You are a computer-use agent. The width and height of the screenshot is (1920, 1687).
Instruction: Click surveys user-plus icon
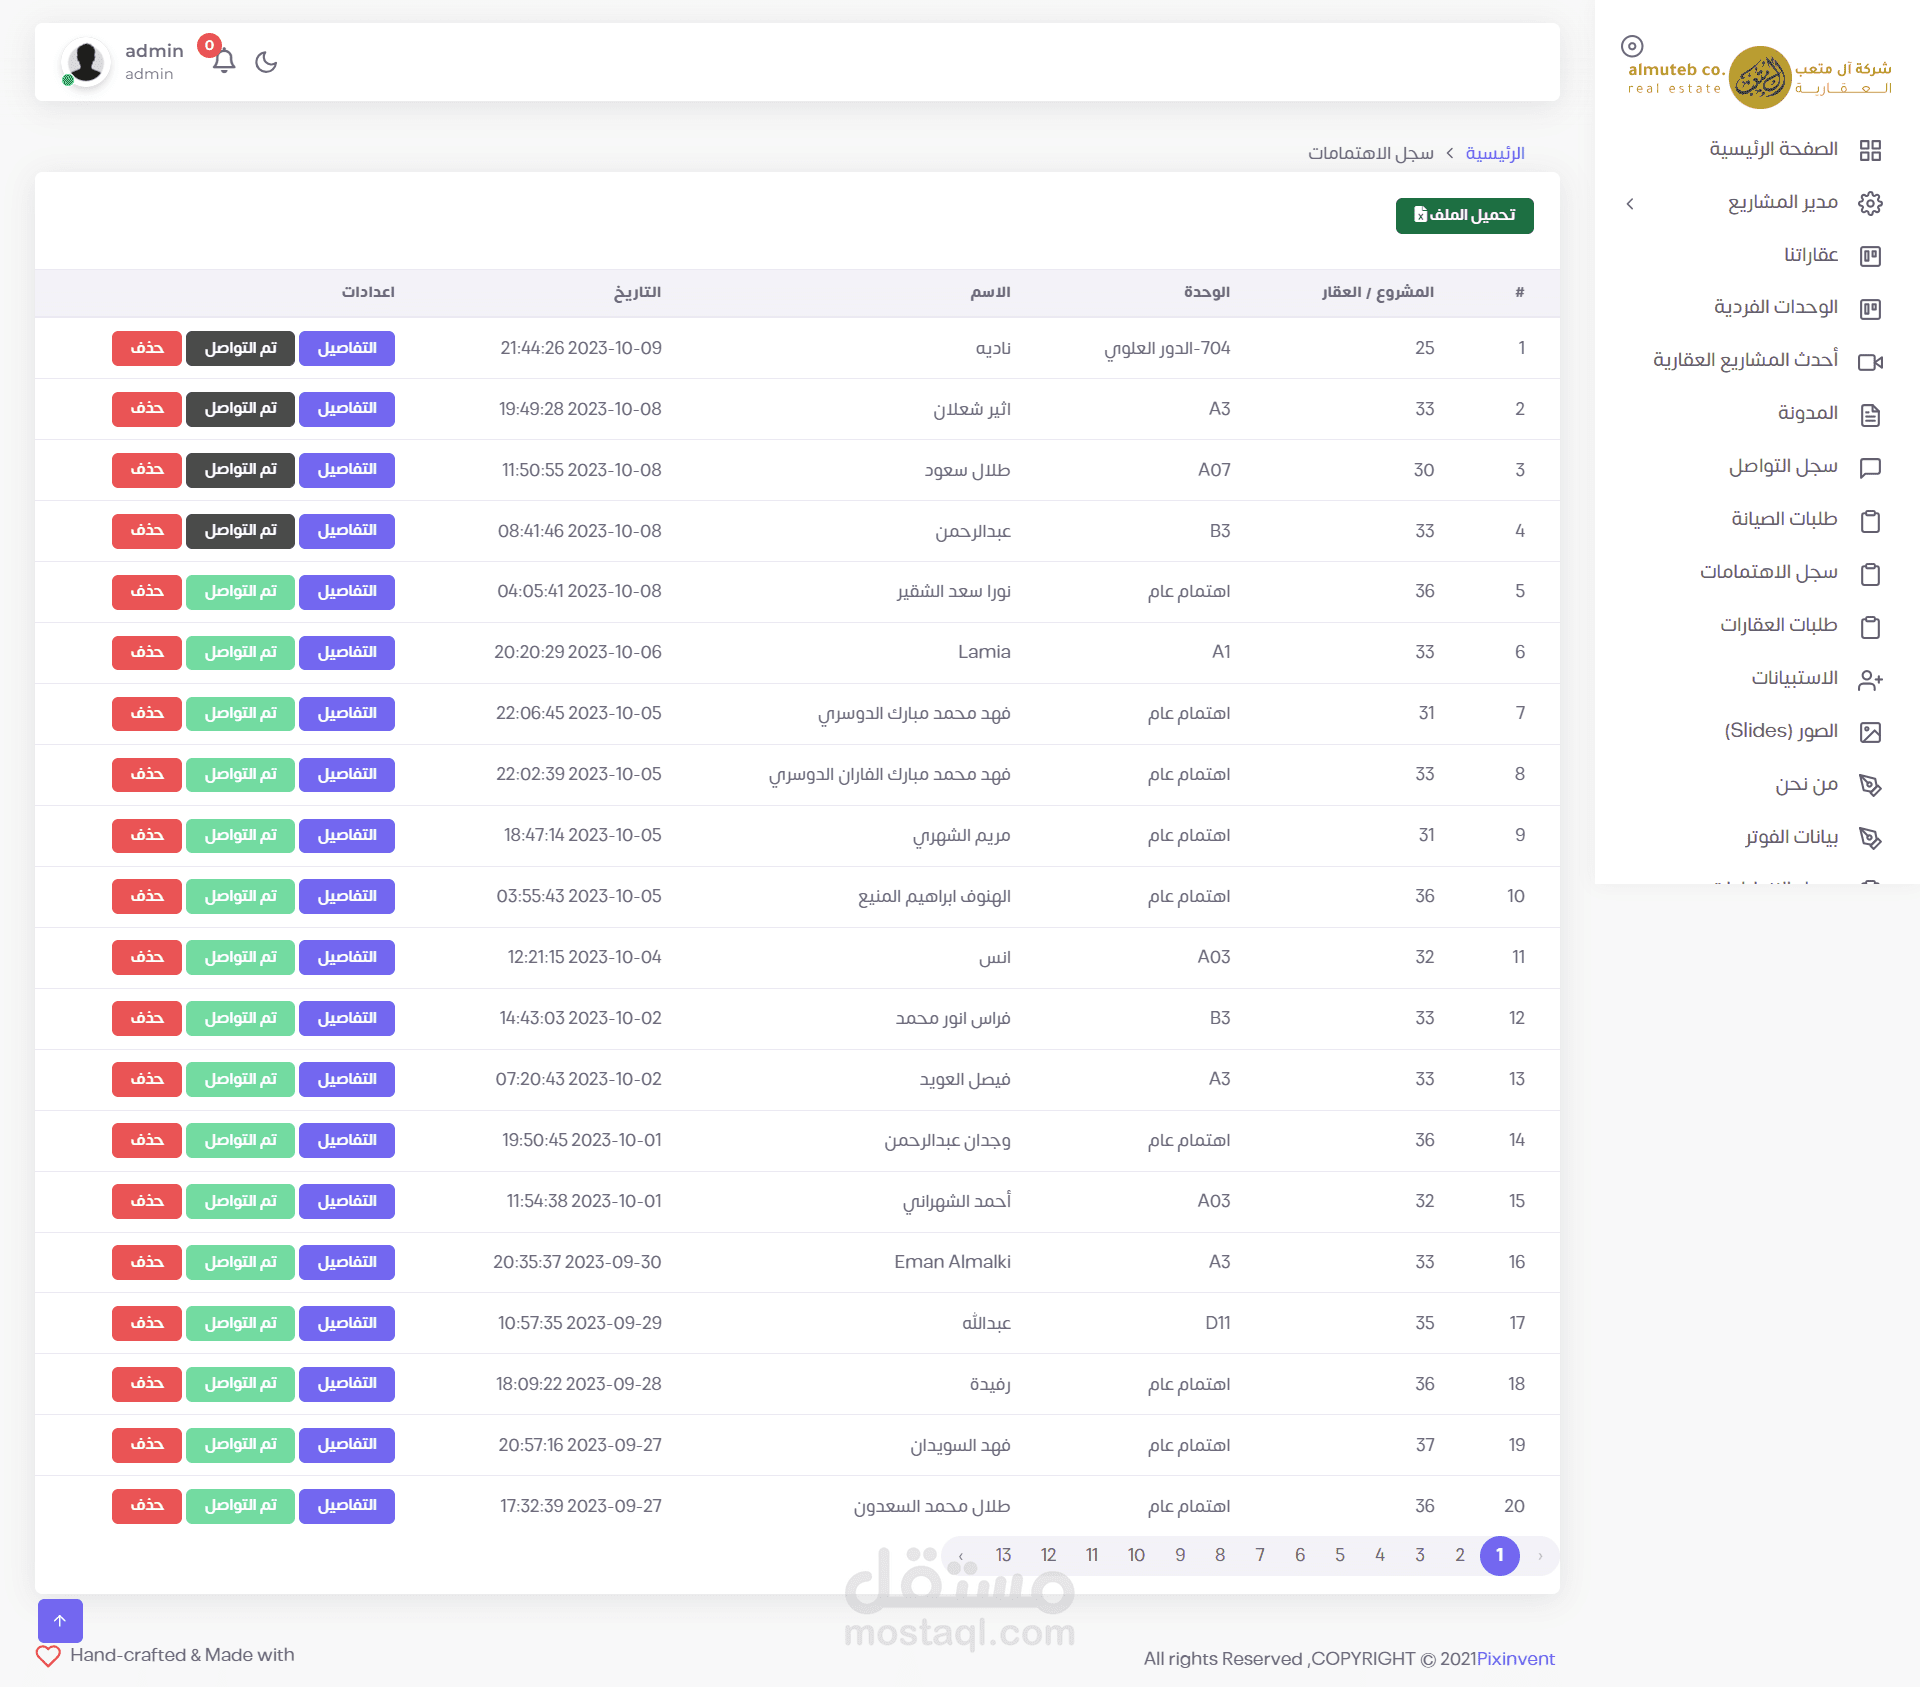[x=1870, y=680]
